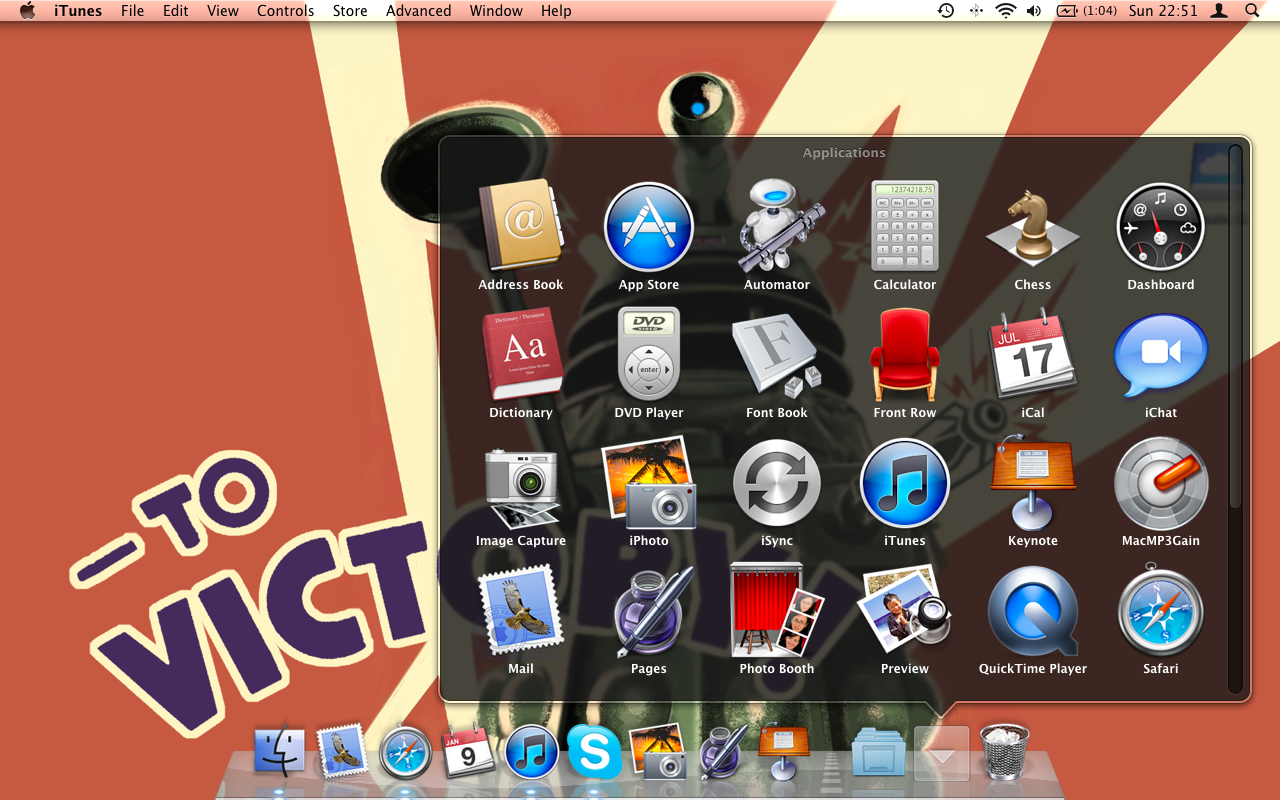Open Mail from the Applications grid
Viewport: 1280px width, 800px height.
click(521, 611)
